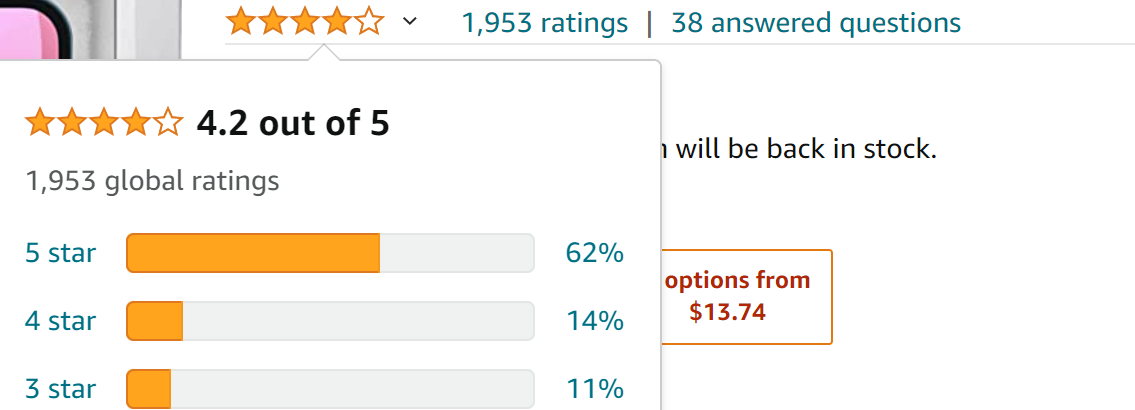
Task: Open the 11% reviews link
Action: click(594, 389)
